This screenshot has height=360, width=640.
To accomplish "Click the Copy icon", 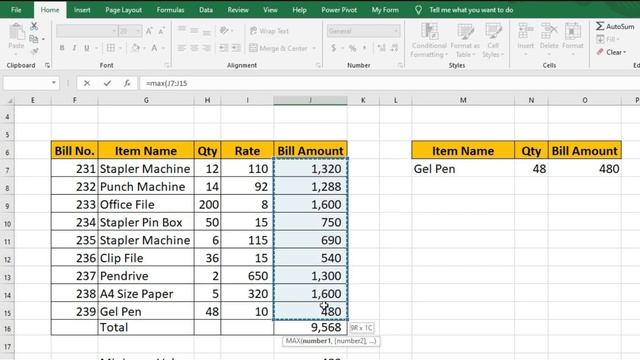I will click(34, 39).
